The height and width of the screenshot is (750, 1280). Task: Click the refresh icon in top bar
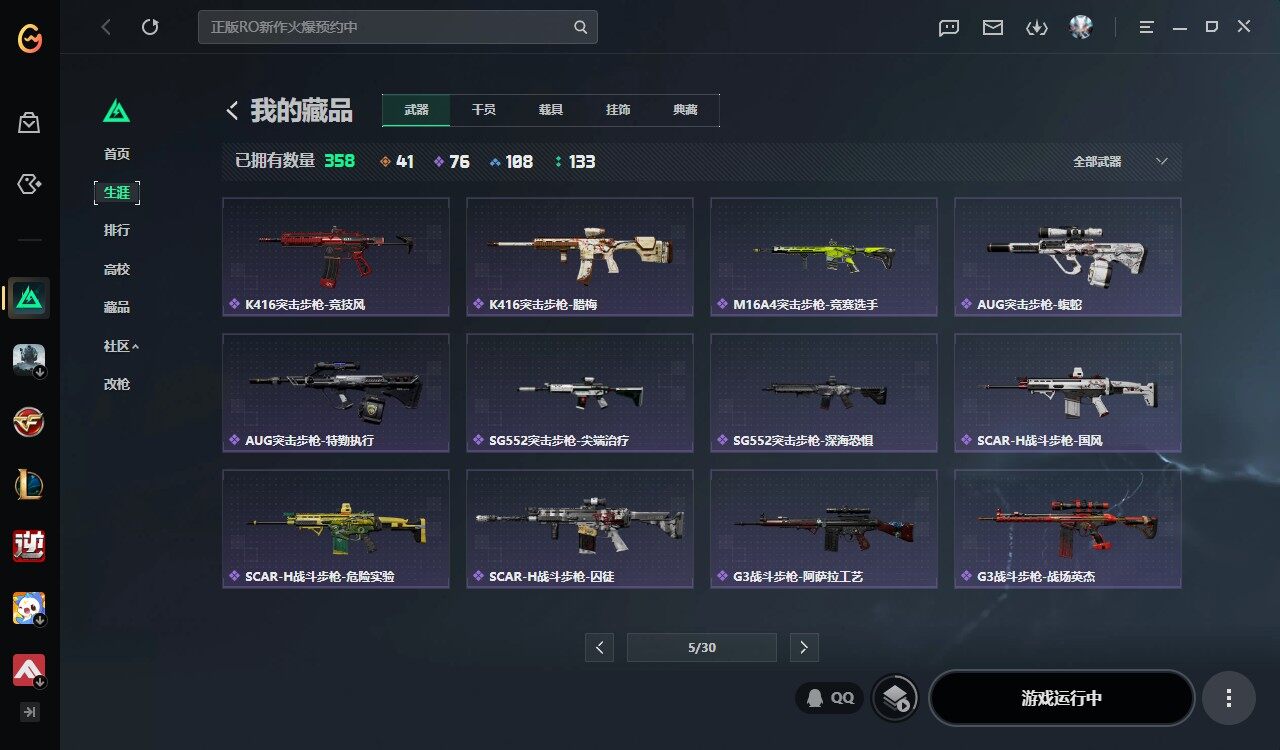[150, 27]
